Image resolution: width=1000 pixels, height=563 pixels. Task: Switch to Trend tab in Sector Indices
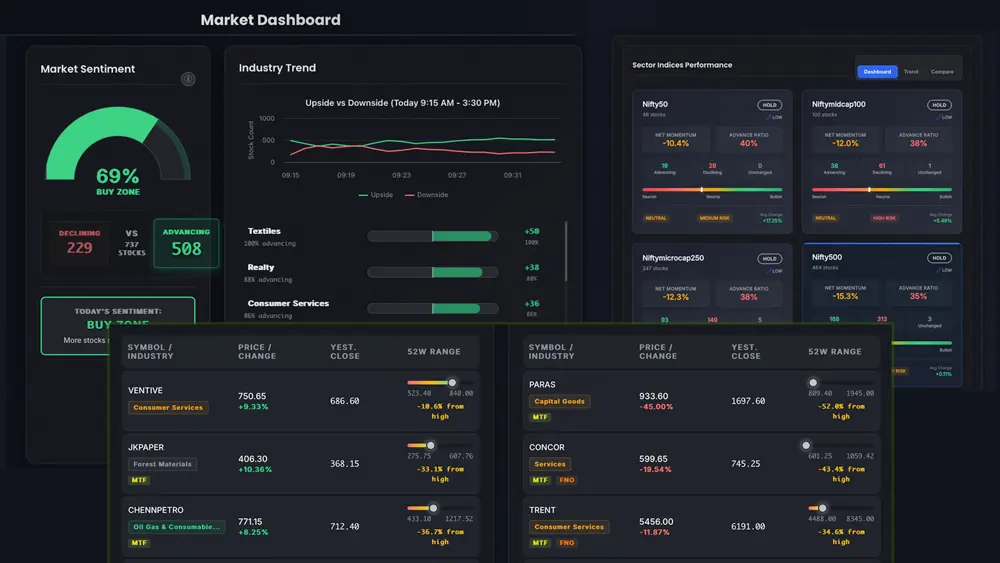[x=911, y=71]
